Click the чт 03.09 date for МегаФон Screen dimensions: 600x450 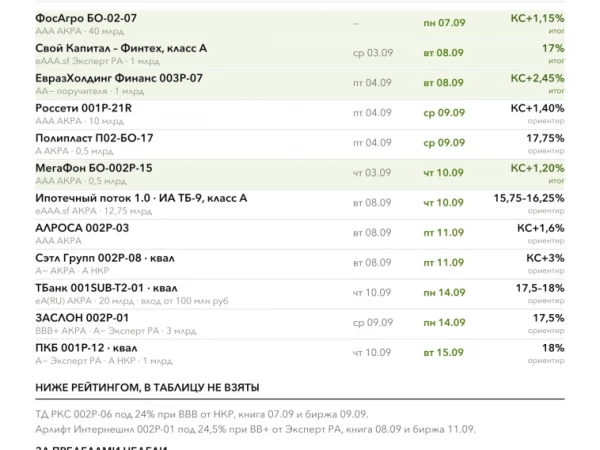372,173
